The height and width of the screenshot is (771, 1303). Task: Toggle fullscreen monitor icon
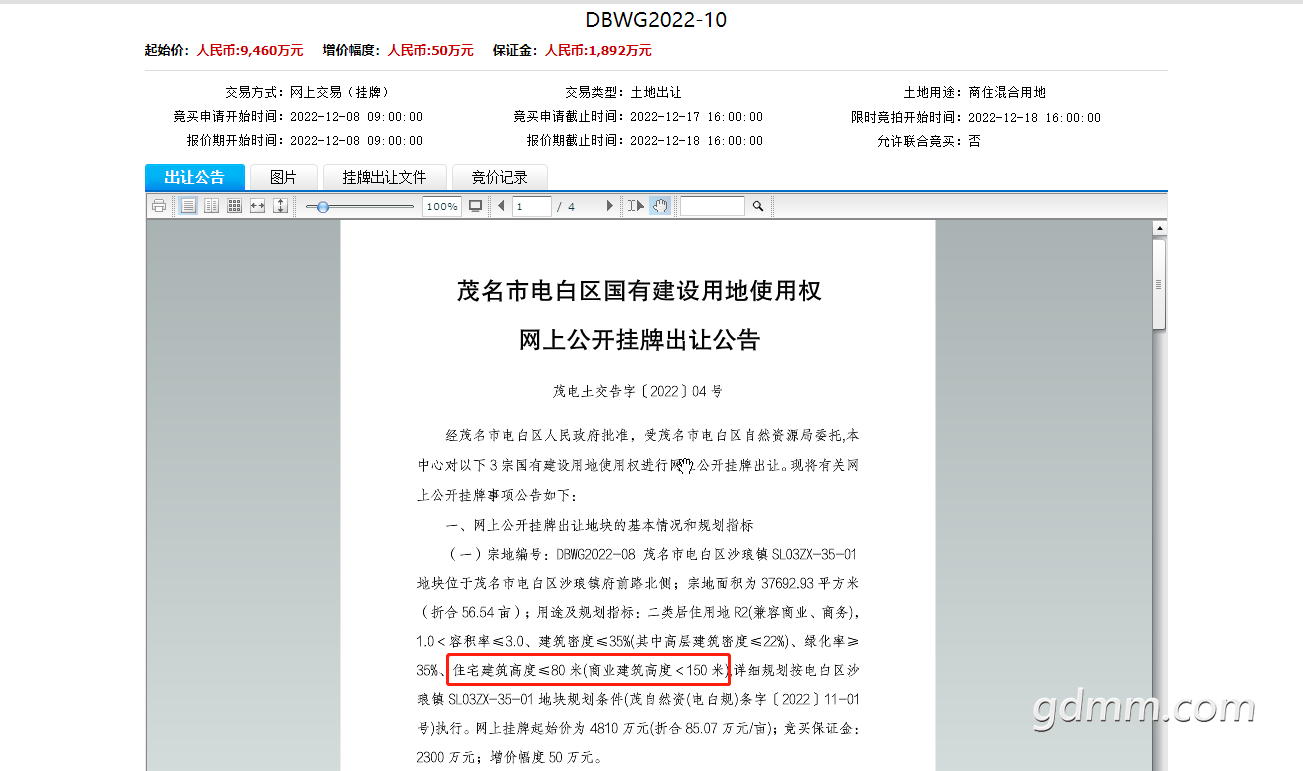[x=476, y=206]
